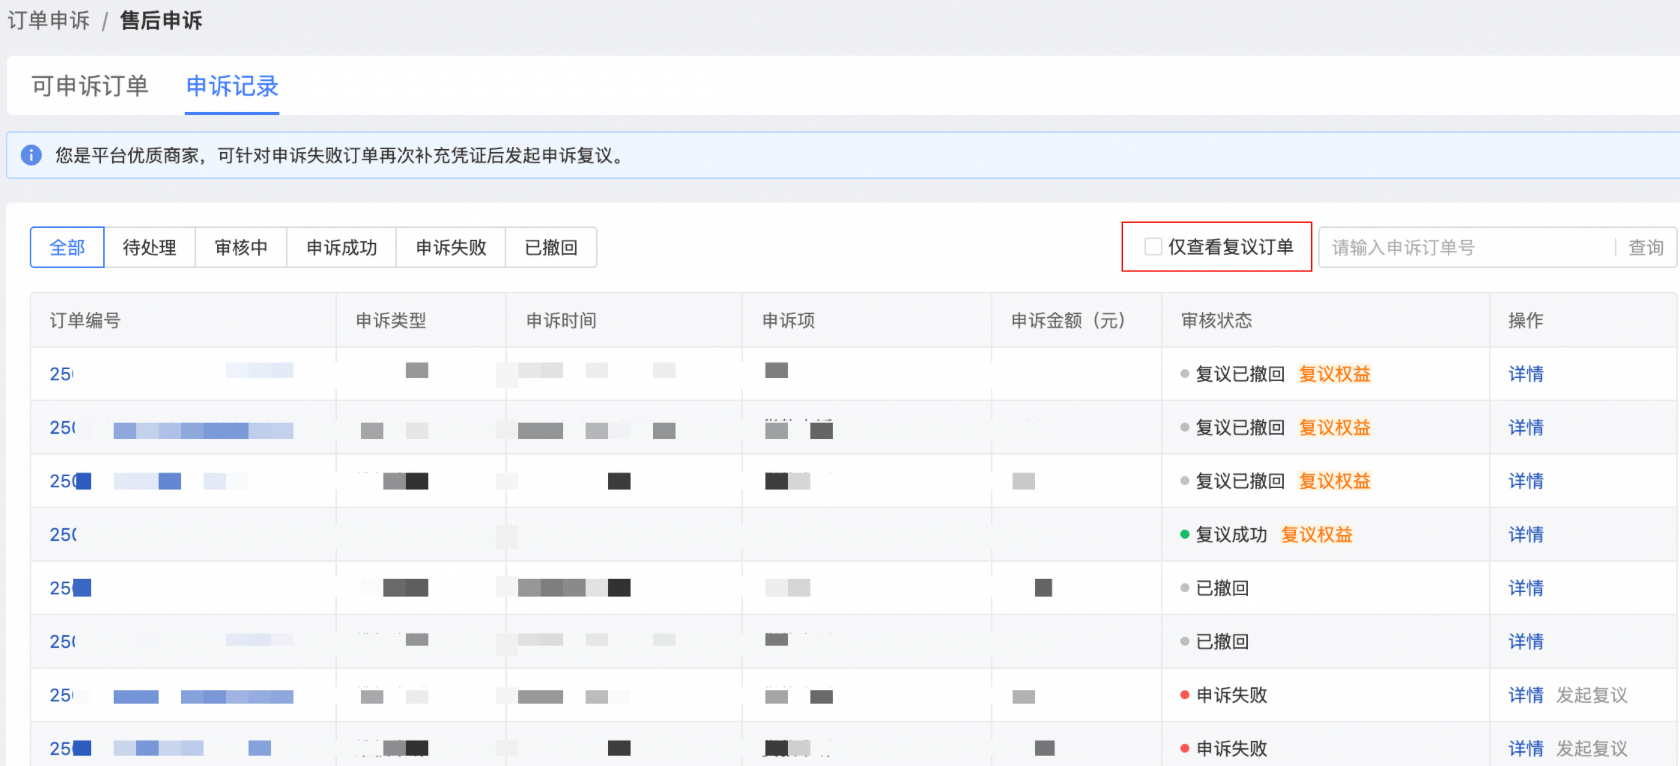Choose the 已撤回 filter button
The width and height of the screenshot is (1680, 766).
tap(551, 248)
